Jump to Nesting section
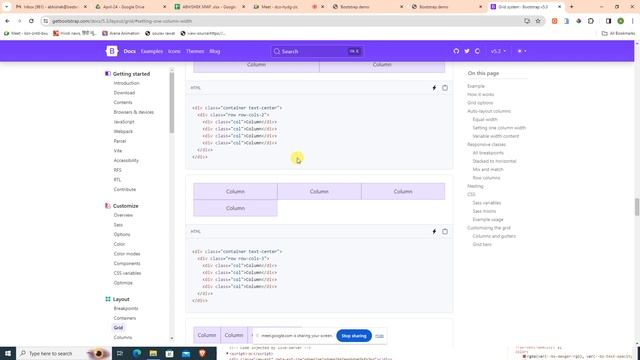 pyautogui.click(x=475, y=186)
